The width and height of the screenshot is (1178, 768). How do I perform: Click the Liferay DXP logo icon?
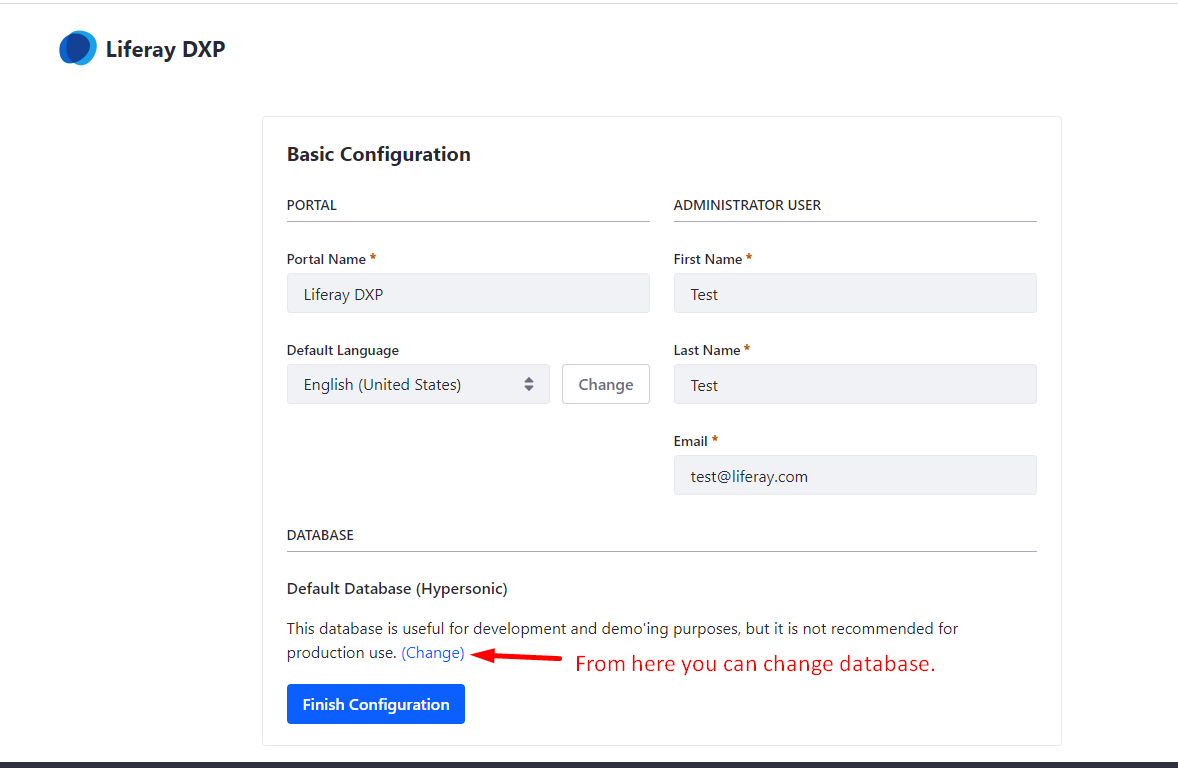click(77, 48)
